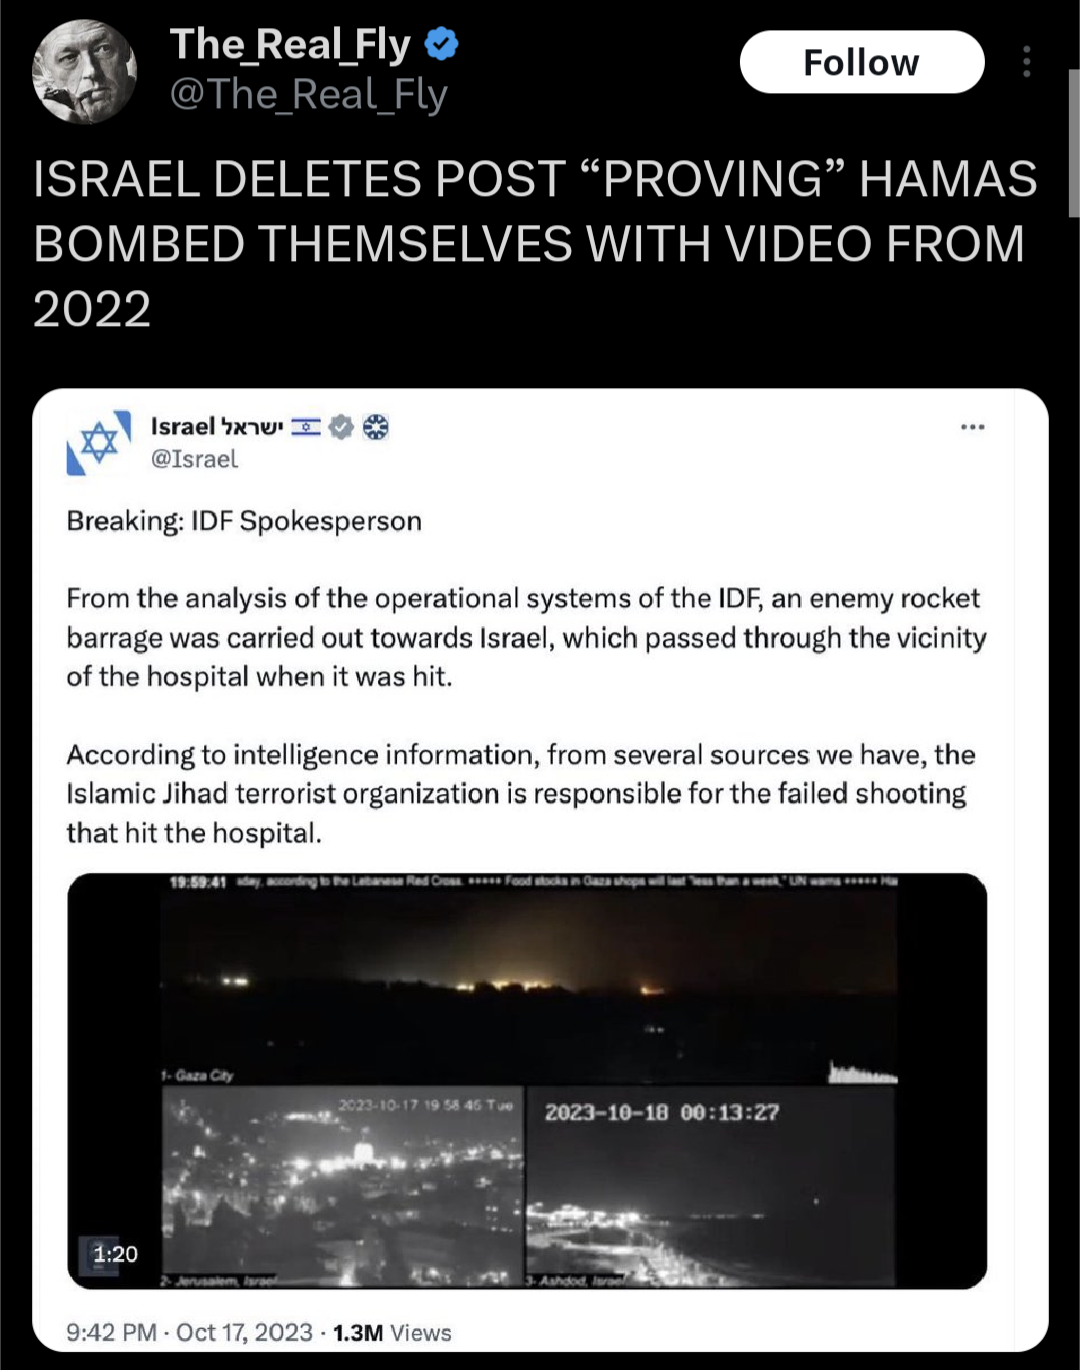Select the Ashdod camera feed panel
1080x1370 pixels.
tap(710, 1187)
